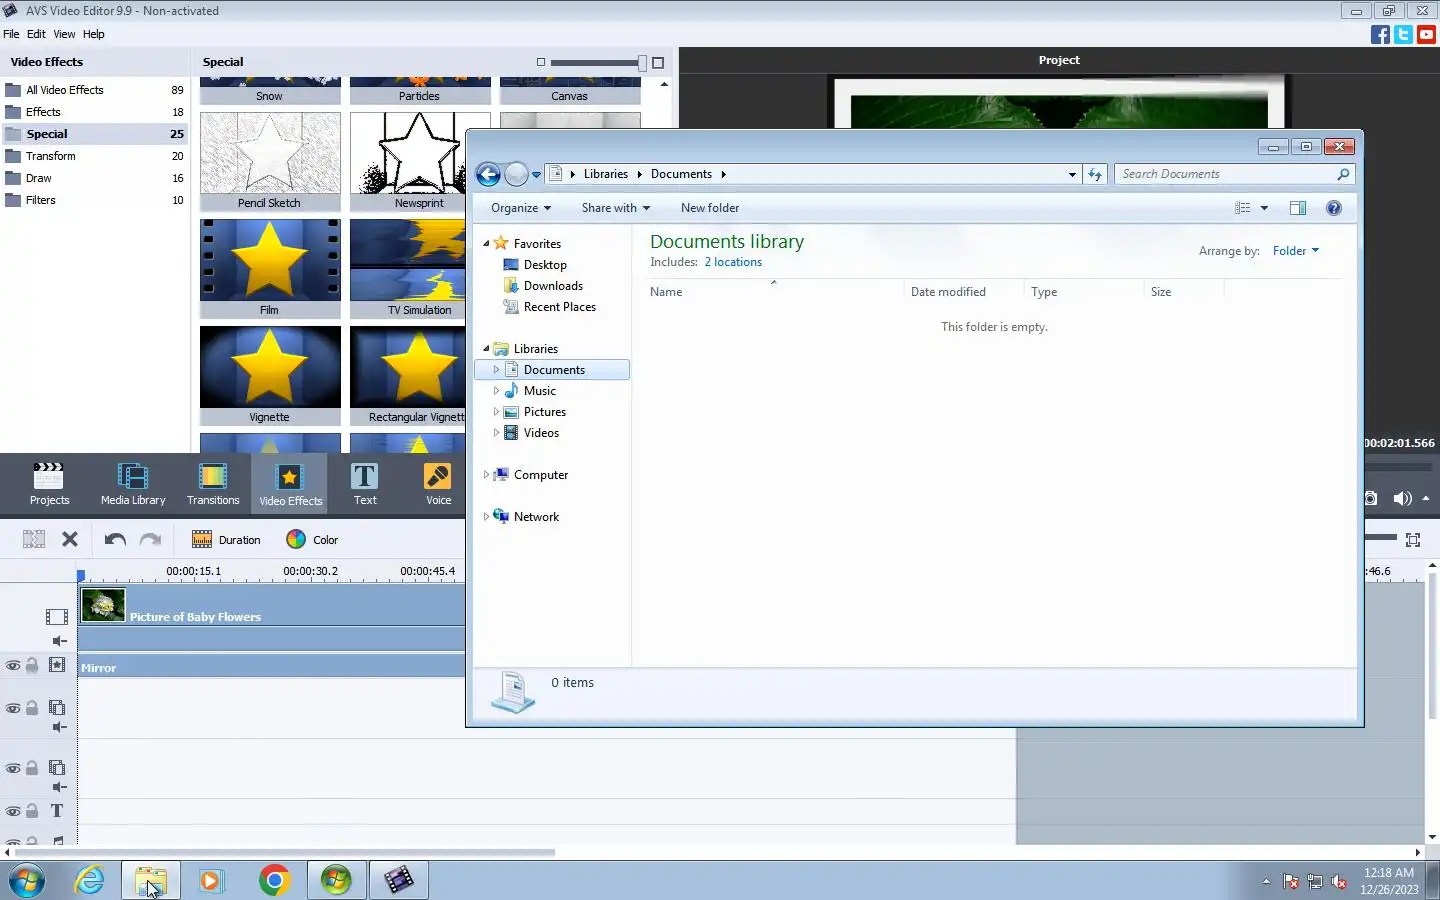Select the Pencil Sketch effect thumbnail
This screenshot has width=1440, height=900.
pyautogui.click(x=270, y=162)
